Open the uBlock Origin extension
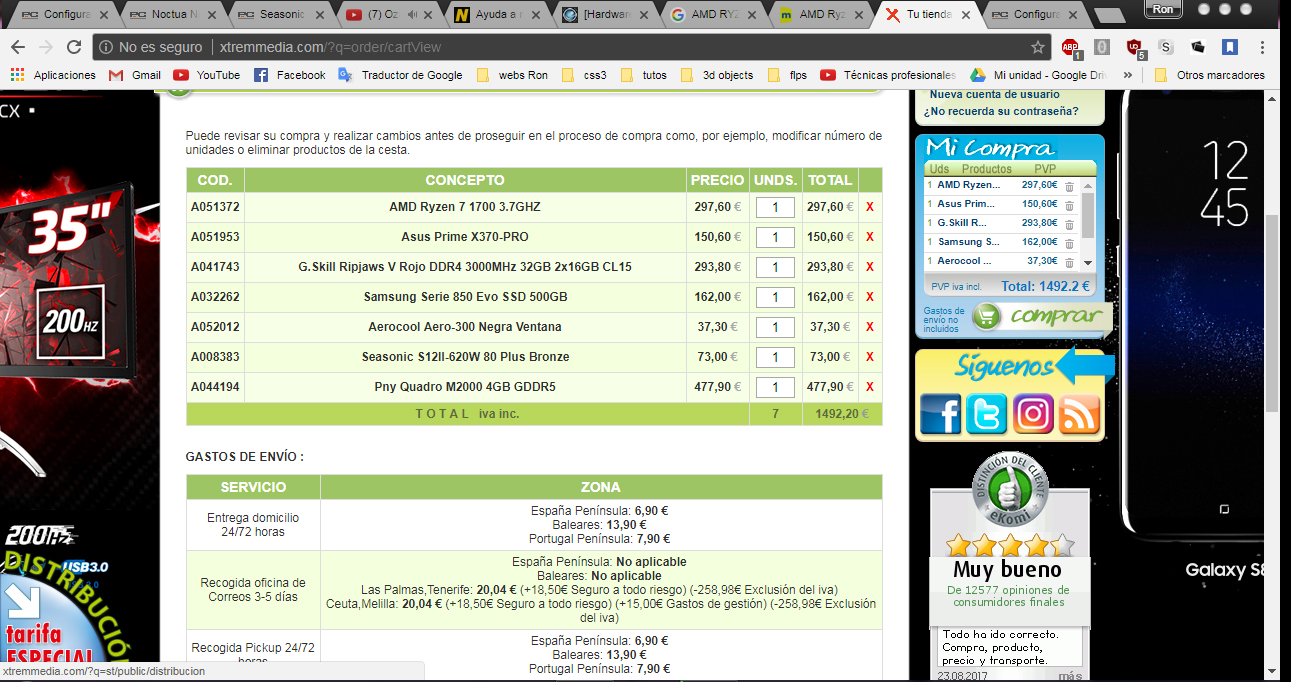Screen dimensions: 1291x682 coord(1134,47)
